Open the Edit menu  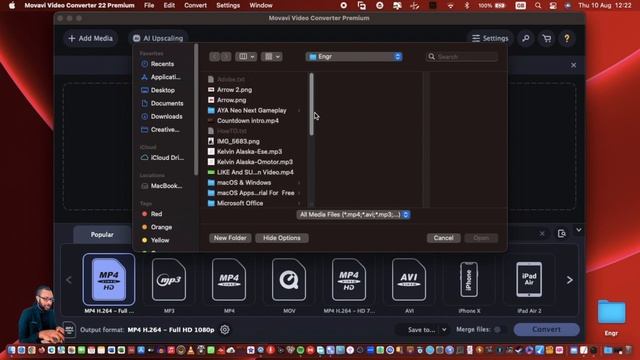pos(169,5)
